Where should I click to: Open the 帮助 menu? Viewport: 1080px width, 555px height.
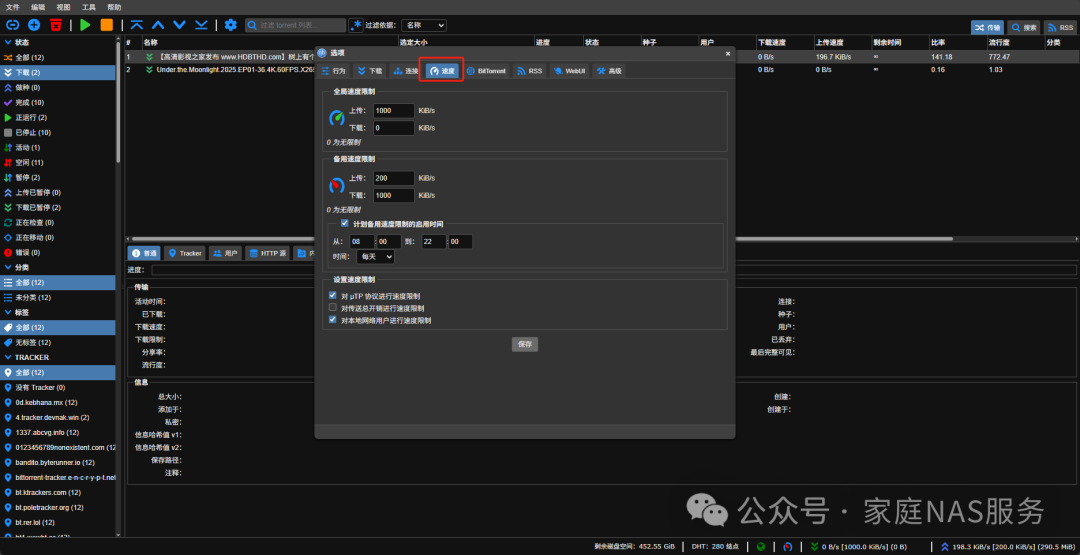(x=114, y=7)
